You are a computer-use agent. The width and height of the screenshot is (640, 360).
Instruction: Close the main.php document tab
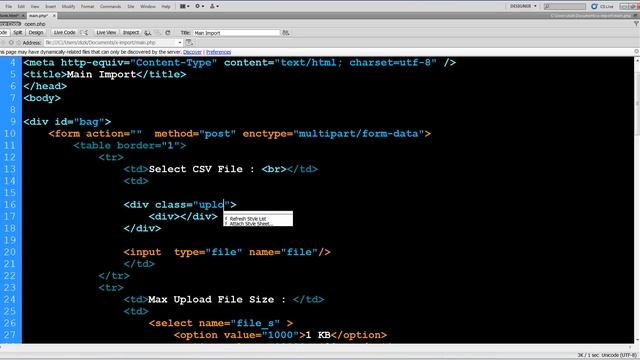point(54,16)
